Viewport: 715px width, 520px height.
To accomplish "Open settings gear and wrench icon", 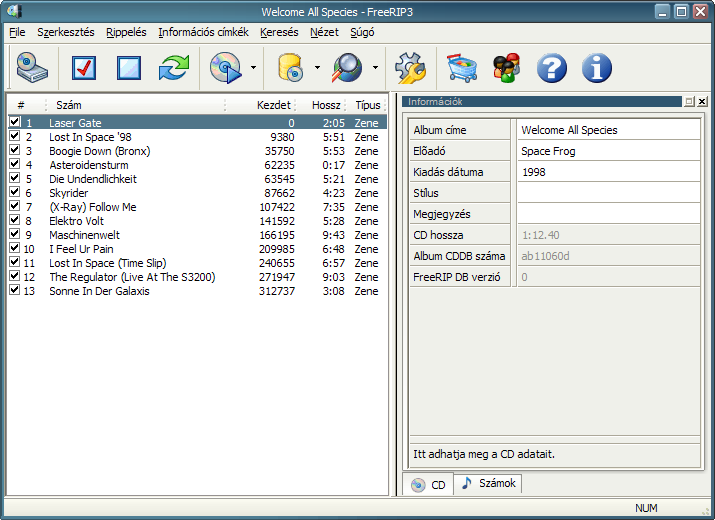I will (410, 68).
